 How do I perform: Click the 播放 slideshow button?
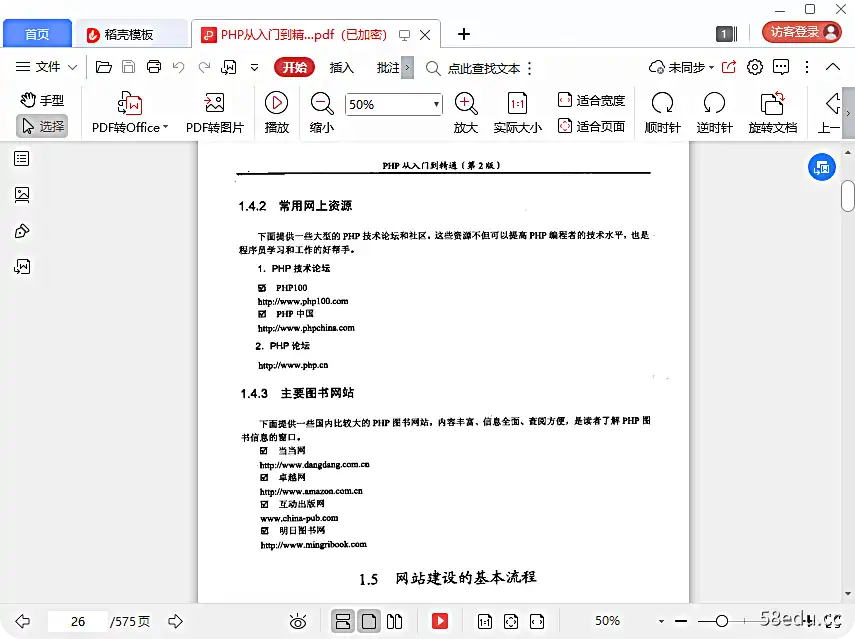click(276, 113)
